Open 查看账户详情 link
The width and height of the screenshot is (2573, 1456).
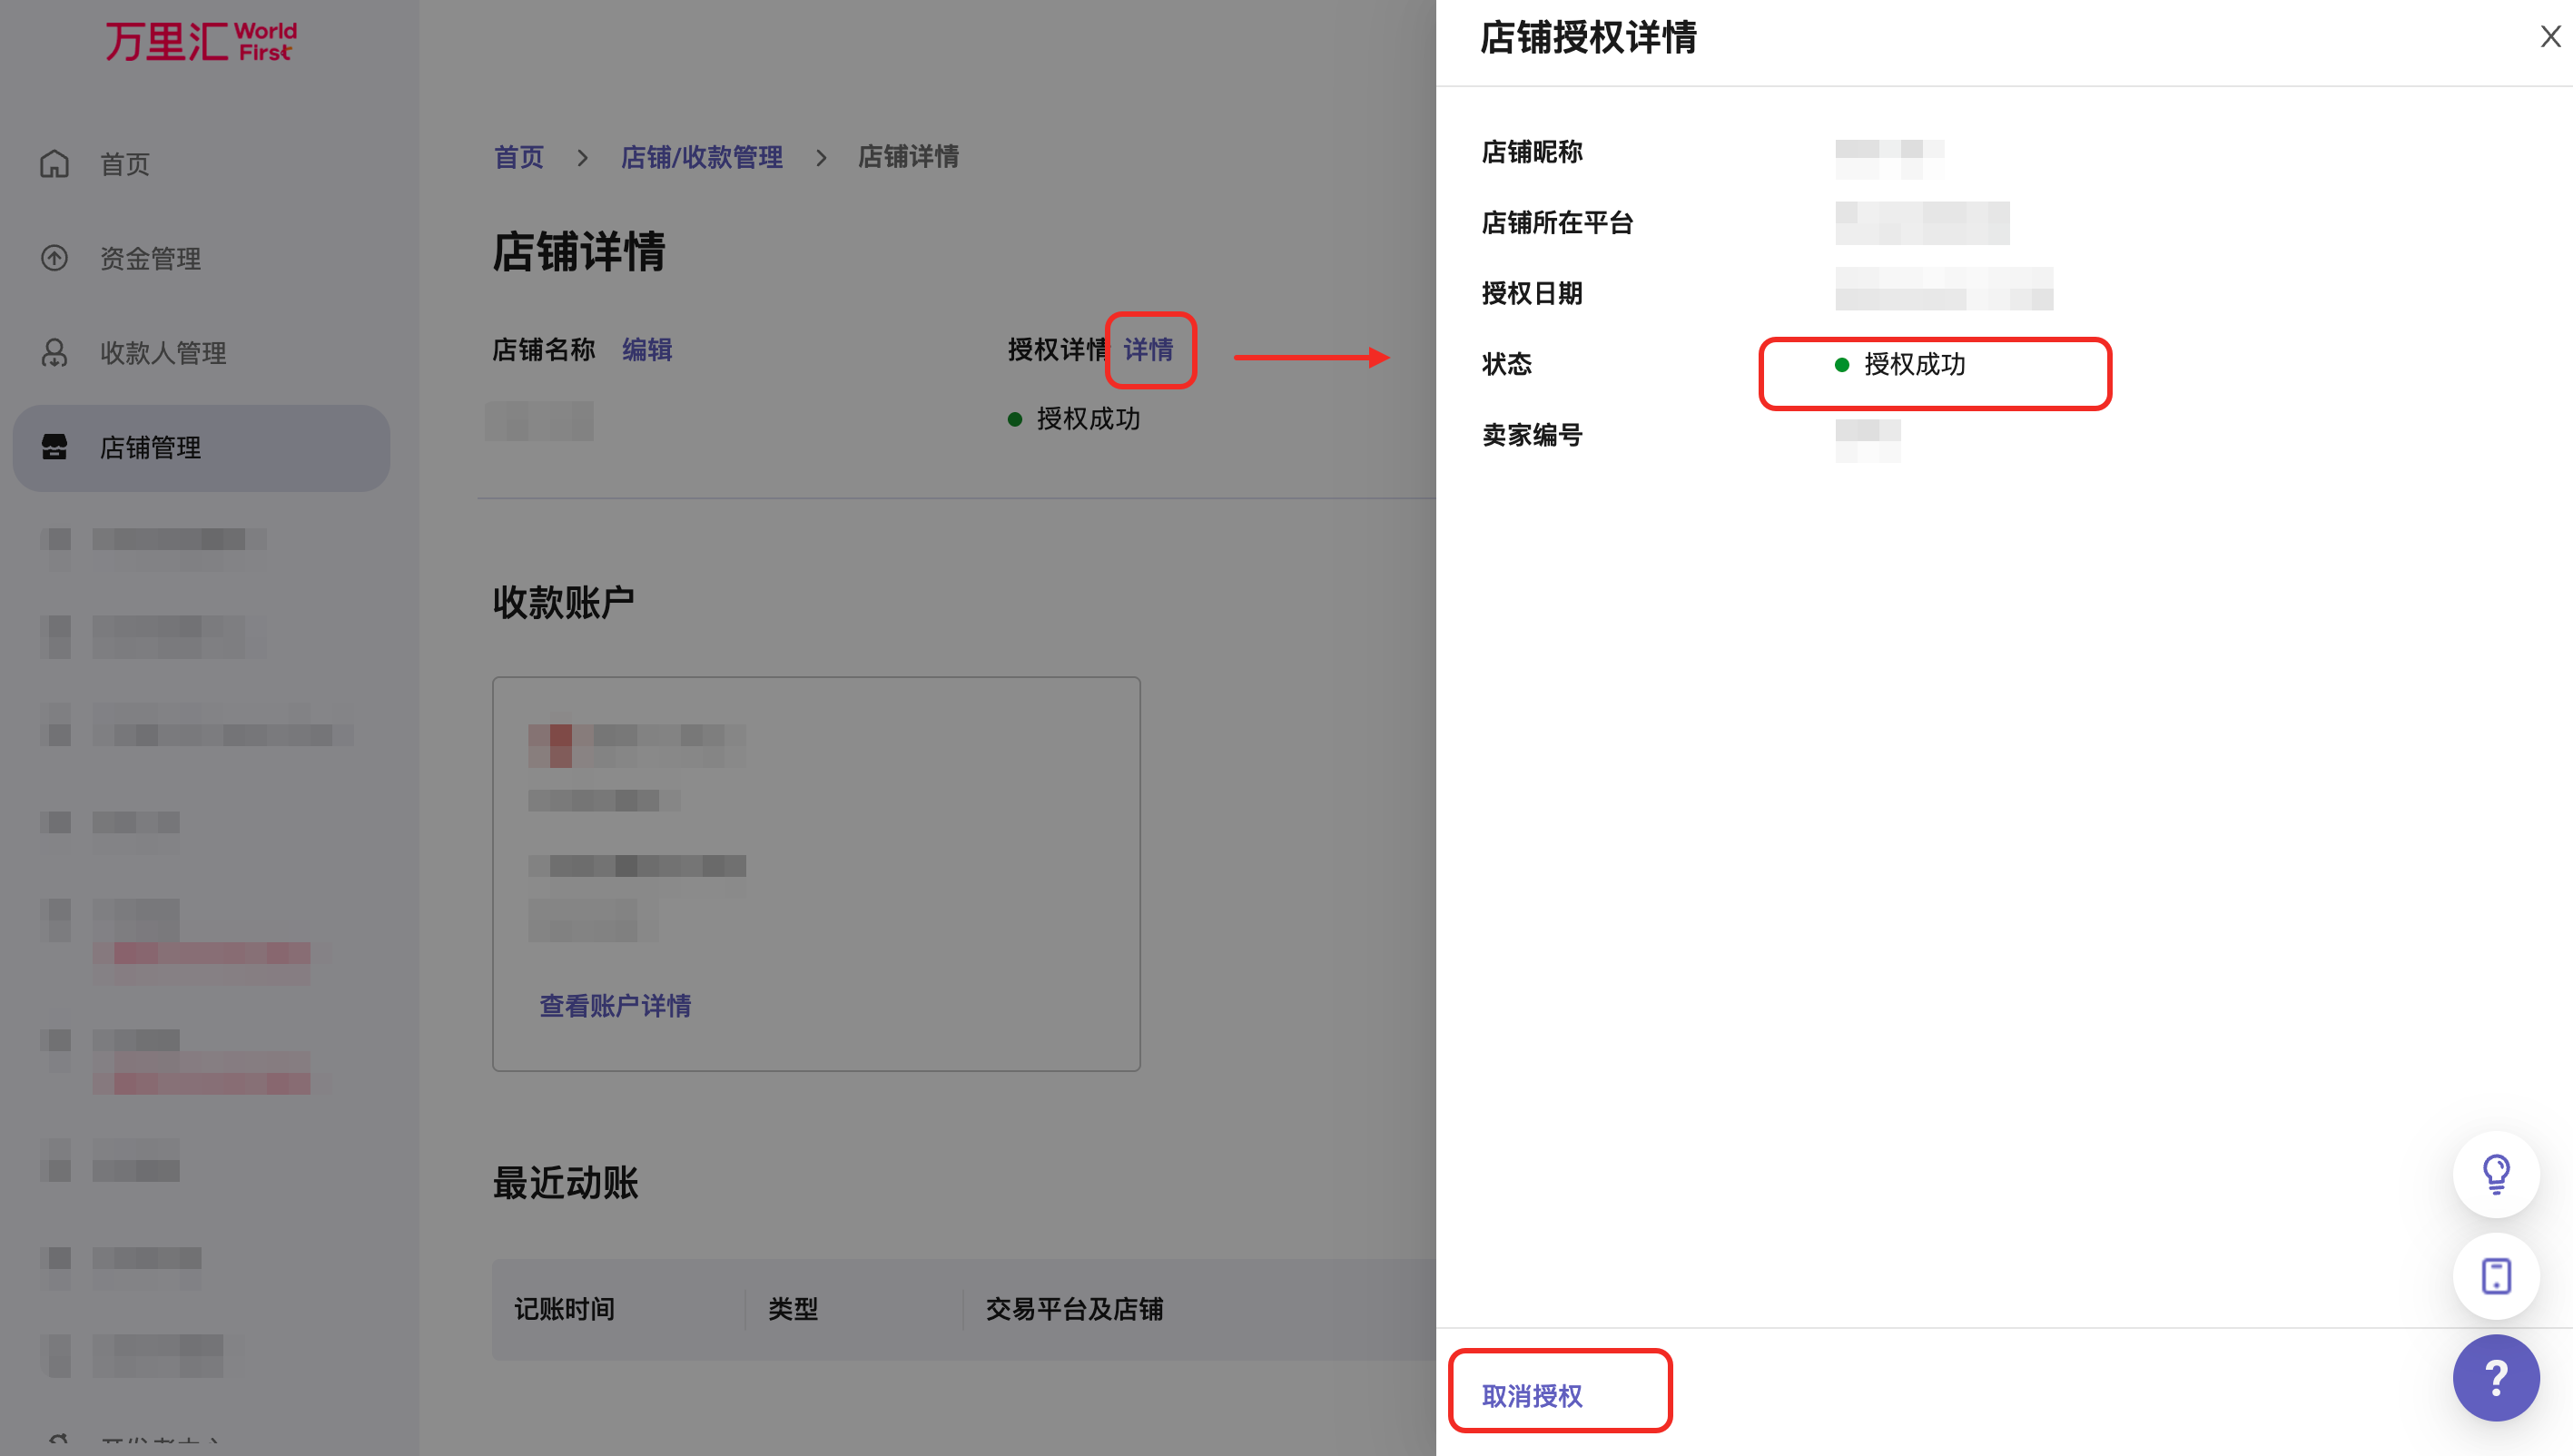coord(615,1005)
